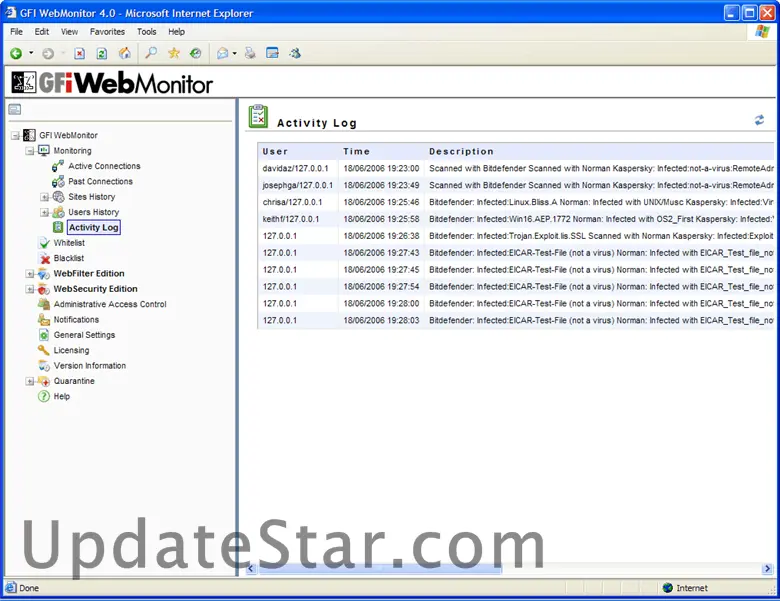Go to the Home page icon
780x601 pixels.
[125, 53]
